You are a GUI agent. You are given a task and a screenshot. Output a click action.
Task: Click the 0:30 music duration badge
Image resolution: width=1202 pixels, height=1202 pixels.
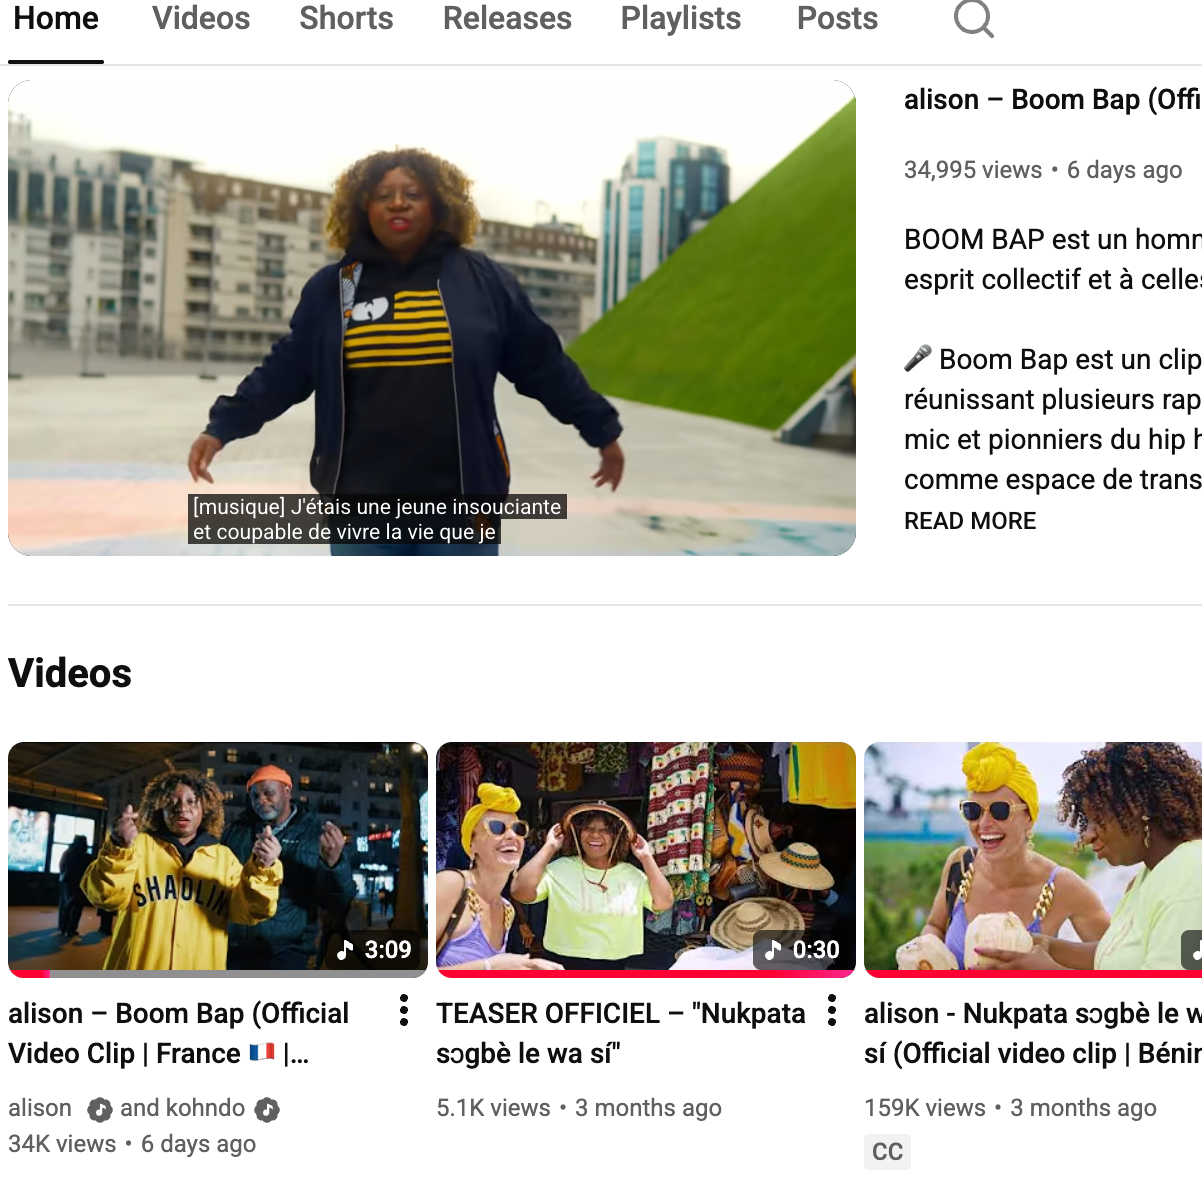pos(803,949)
